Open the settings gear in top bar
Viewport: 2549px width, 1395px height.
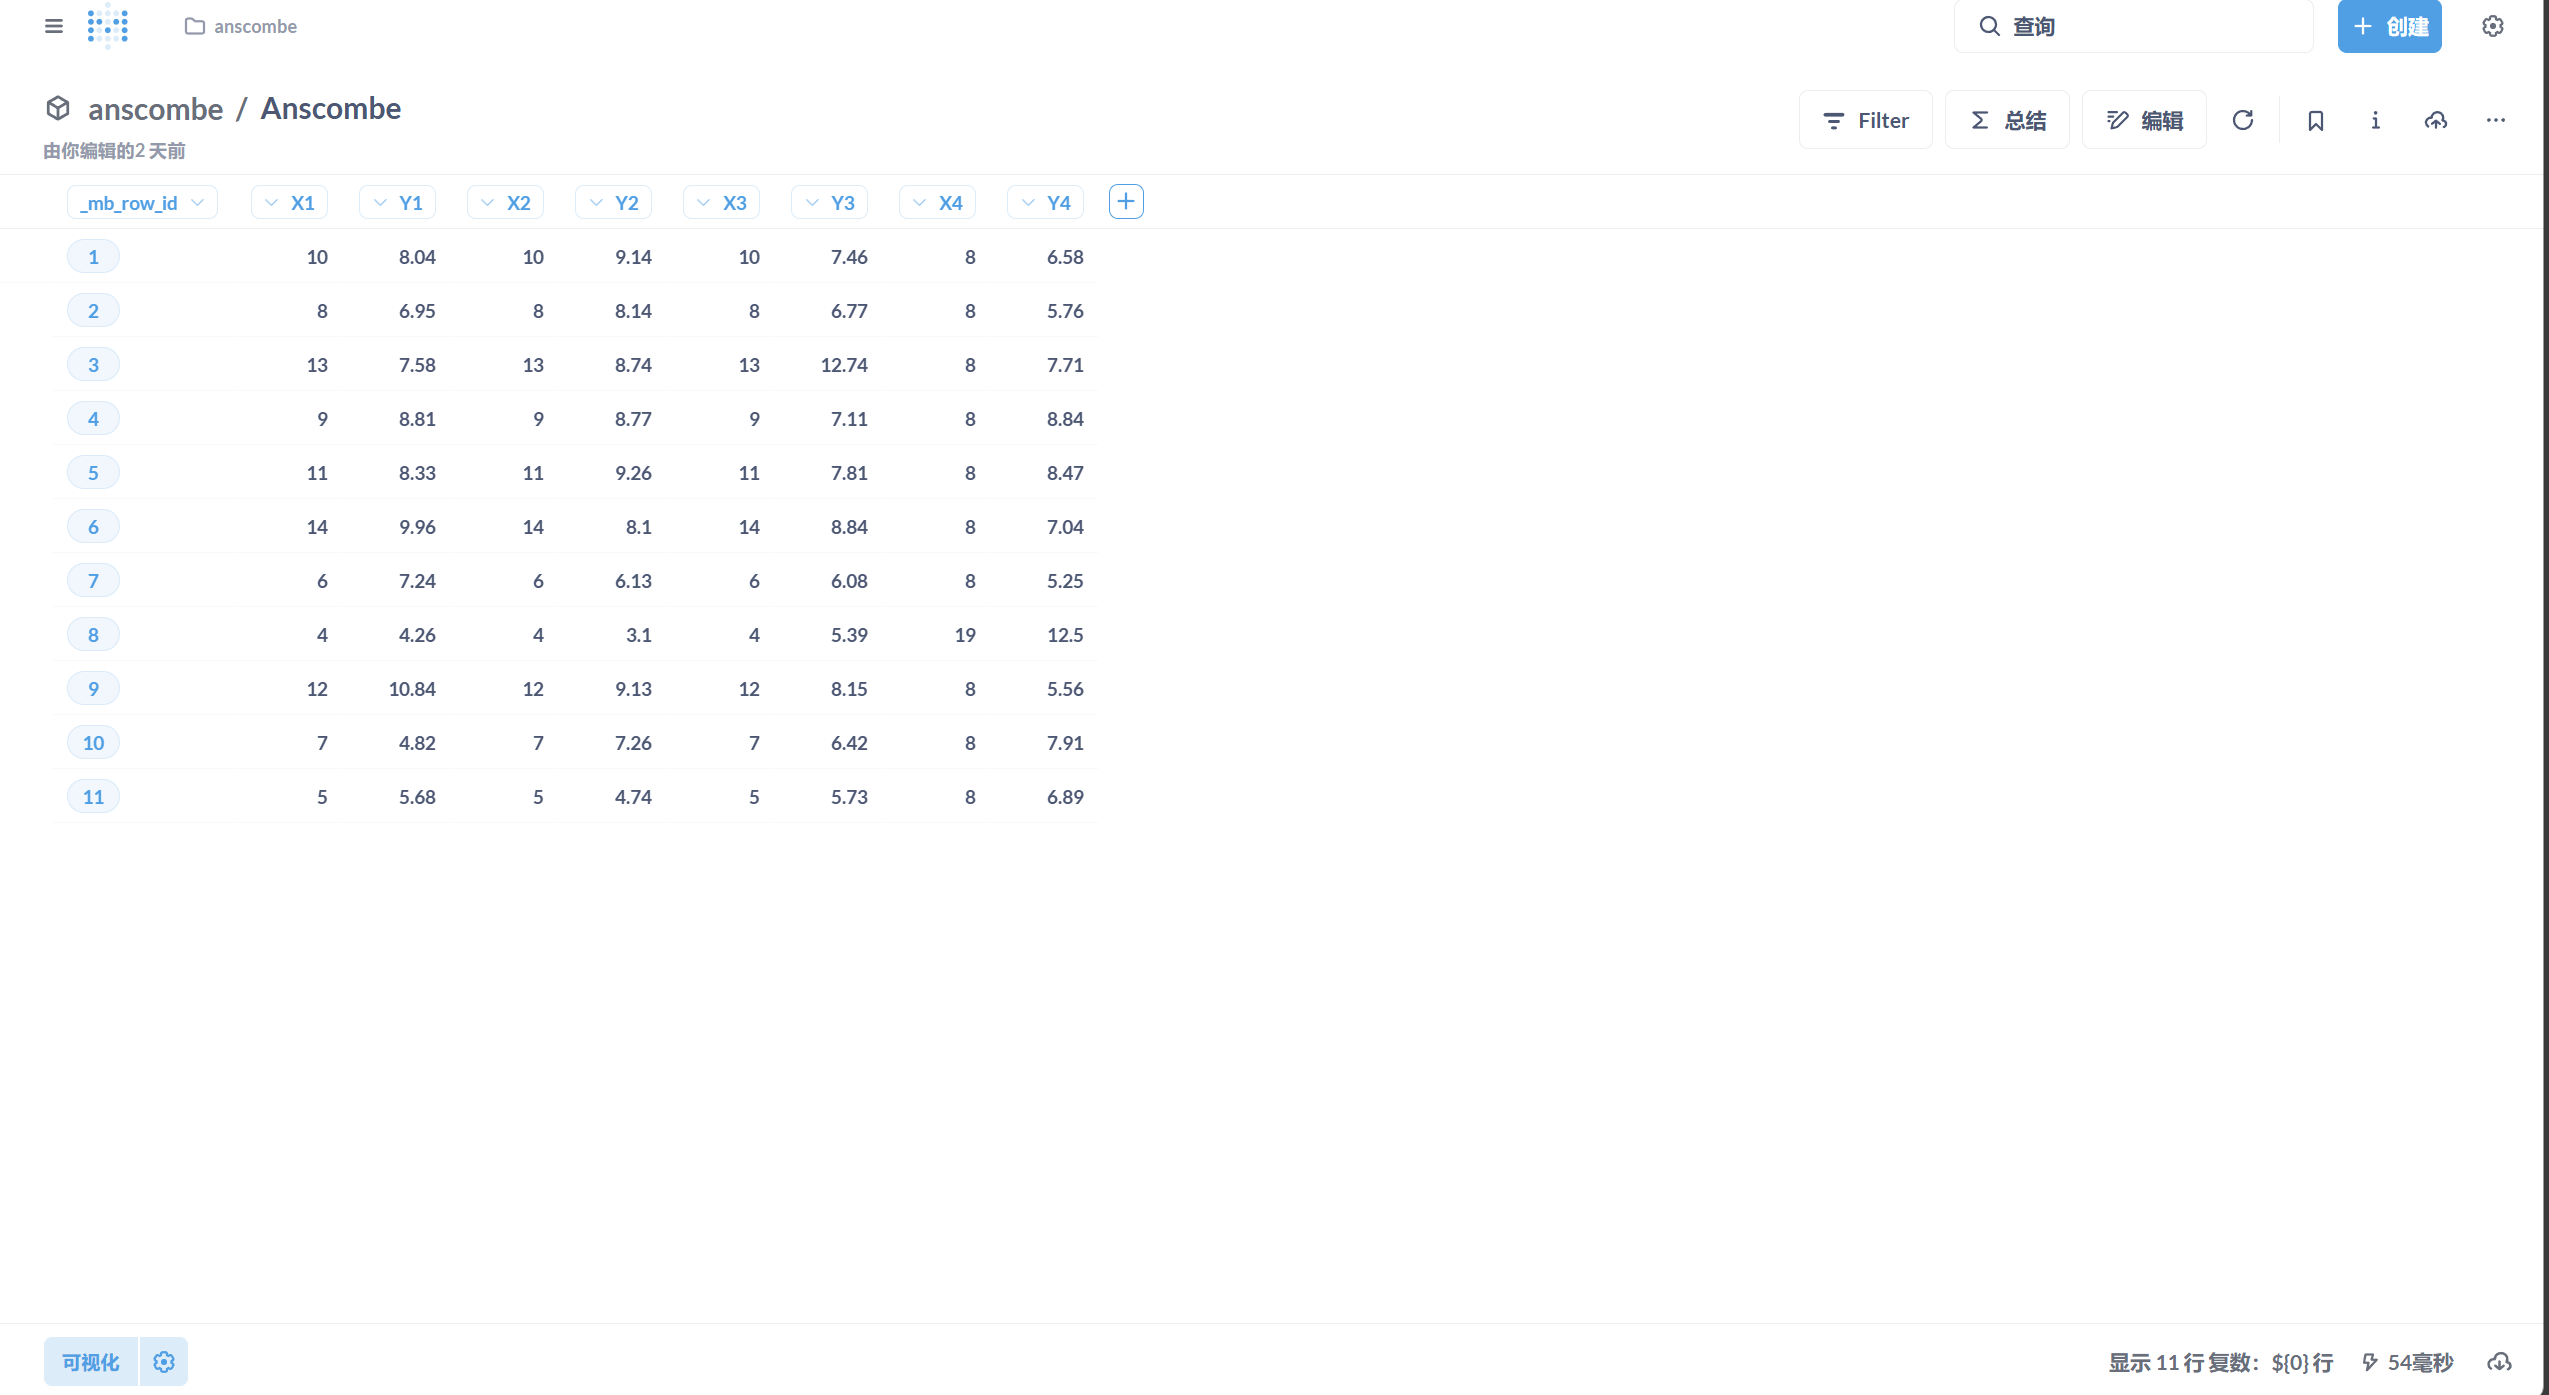coord(2492,26)
